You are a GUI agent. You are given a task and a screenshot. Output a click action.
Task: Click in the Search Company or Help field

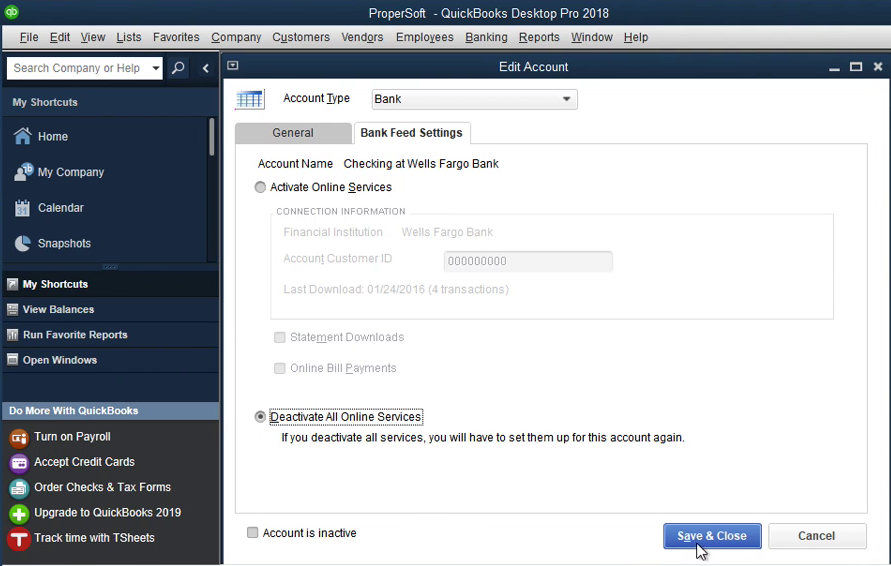[x=78, y=68]
